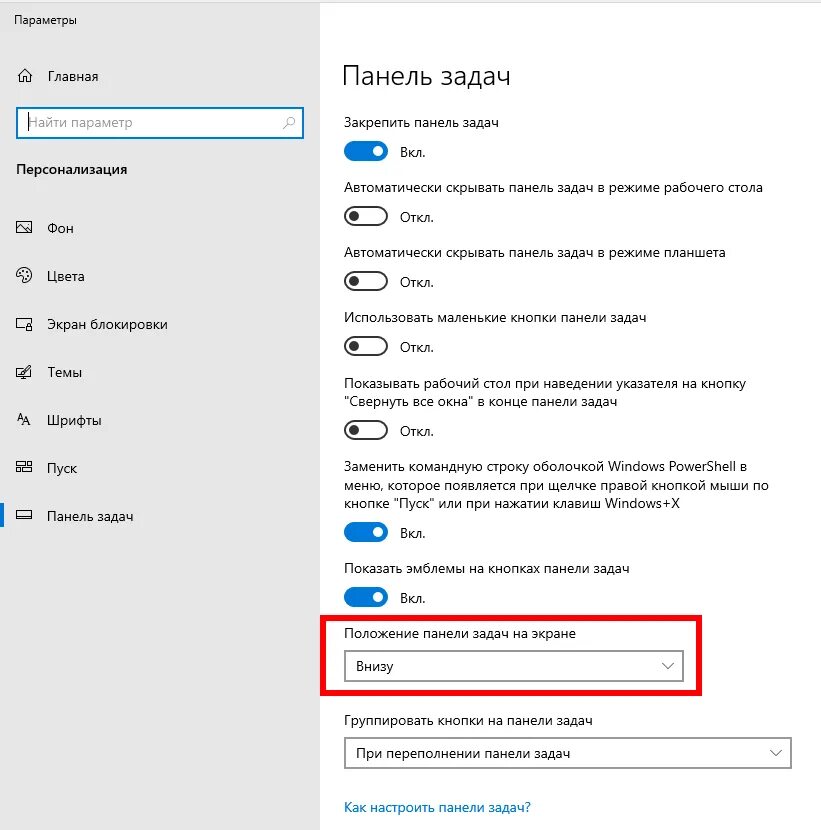Open the Внизу taskbar position dropdown
Screen dimensions: 821x830
(513, 666)
